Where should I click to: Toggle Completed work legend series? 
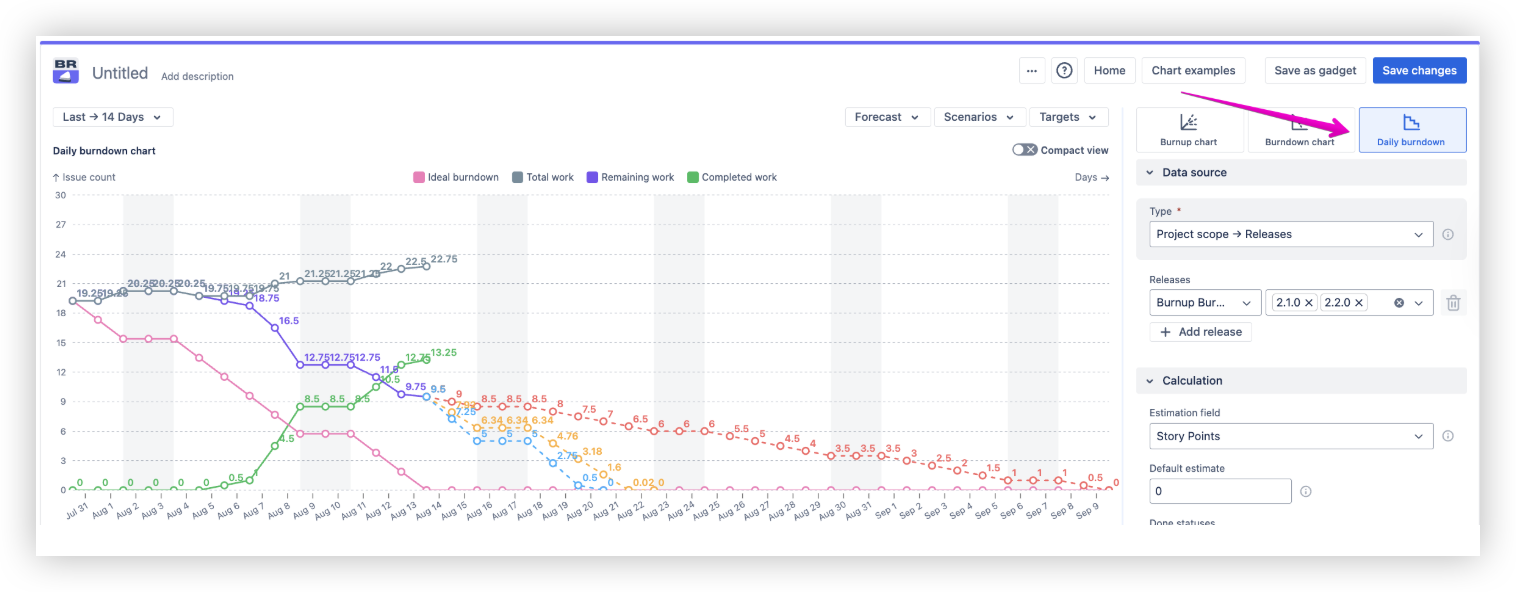point(732,177)
